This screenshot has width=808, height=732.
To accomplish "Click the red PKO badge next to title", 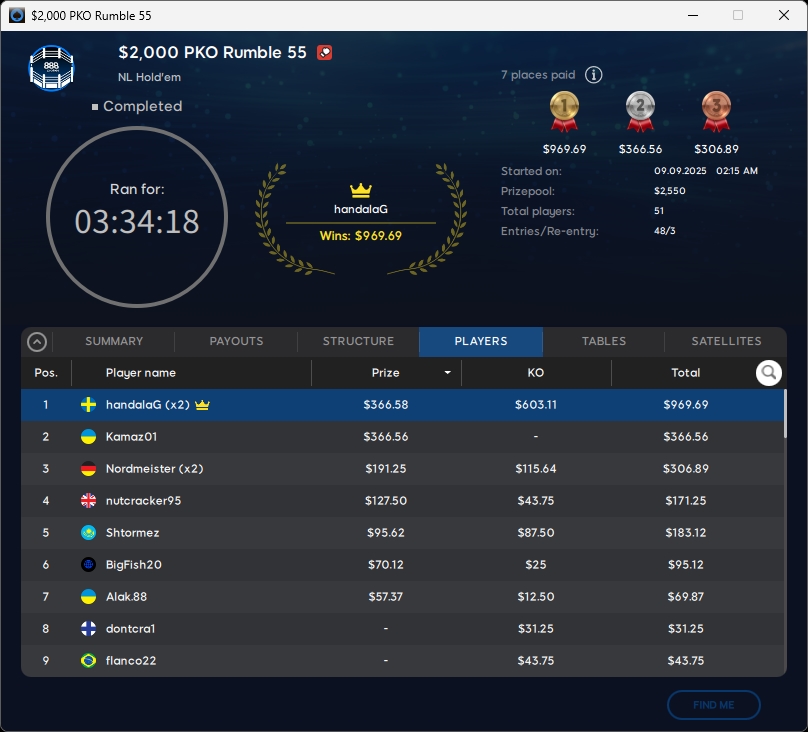I will point(324,53).
